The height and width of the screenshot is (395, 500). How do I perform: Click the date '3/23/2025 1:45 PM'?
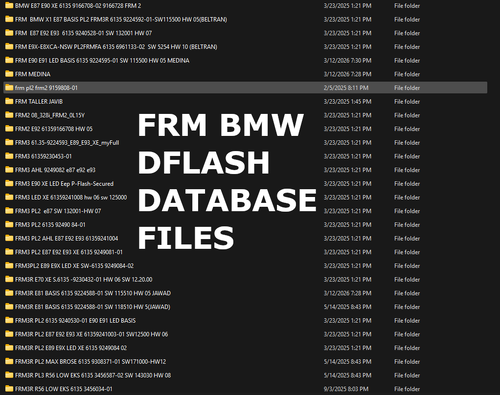pos(348,101)
